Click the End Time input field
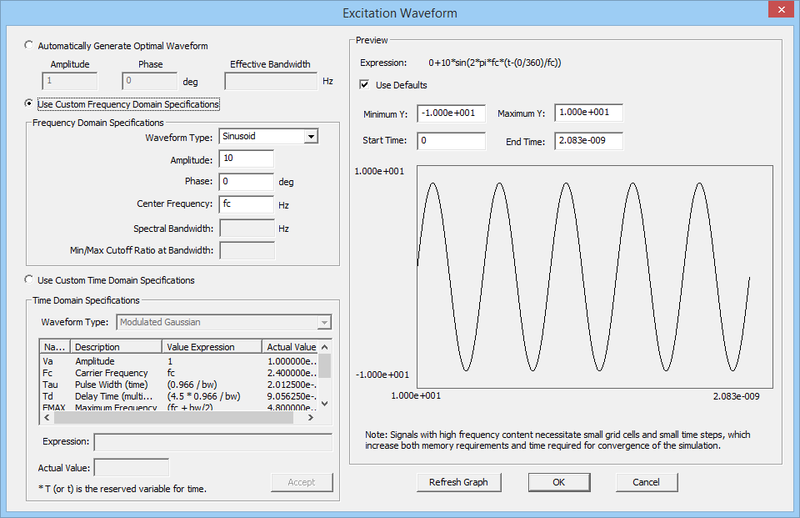The image size is (800, 518). (588, 141)
